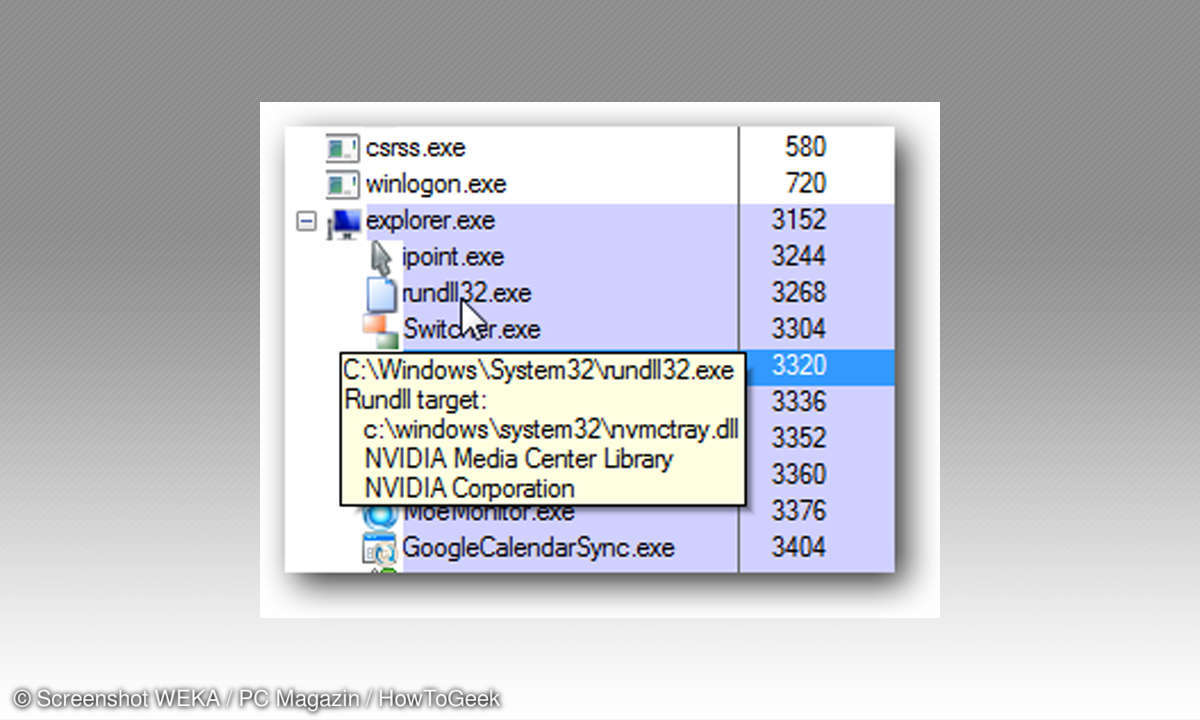The width and height of the screenshot is (1200, 720).
Task: Select the winlogon.exe process name
Action: pos(436,184)
